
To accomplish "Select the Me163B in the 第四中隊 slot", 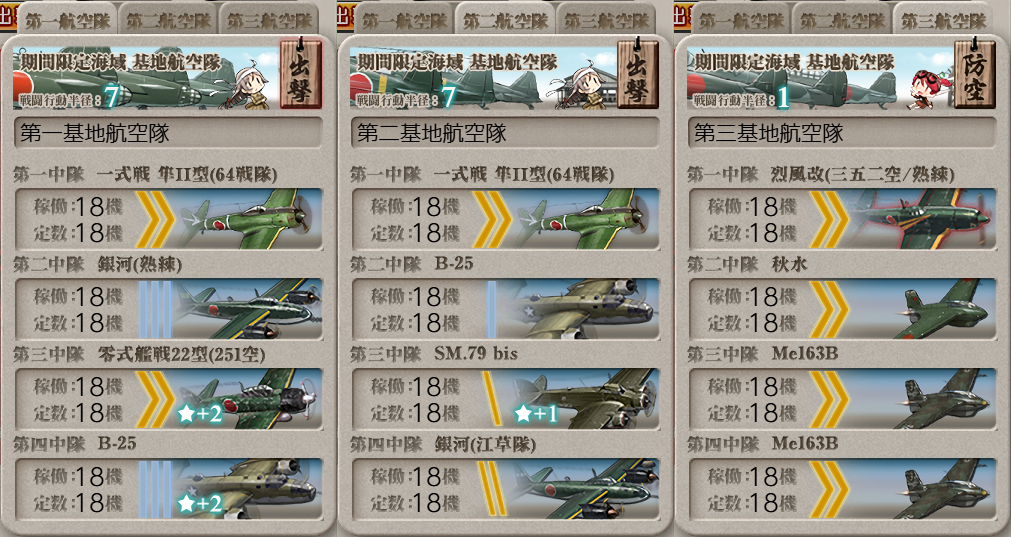I will (843, 489).
